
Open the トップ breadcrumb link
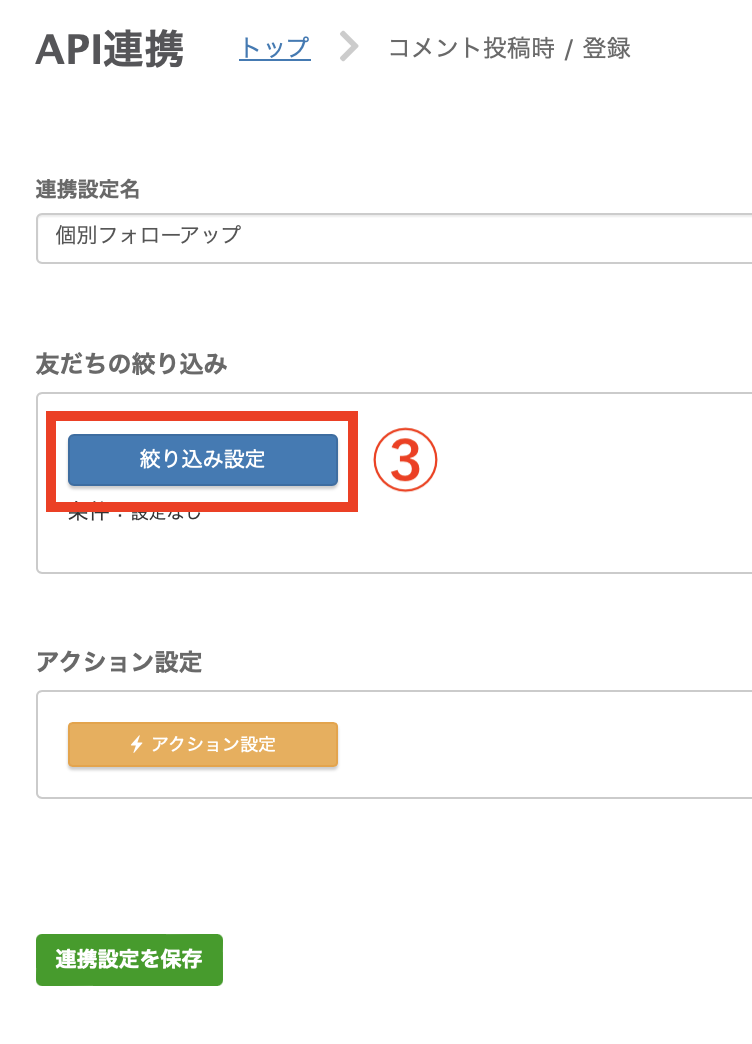[274, 48]
